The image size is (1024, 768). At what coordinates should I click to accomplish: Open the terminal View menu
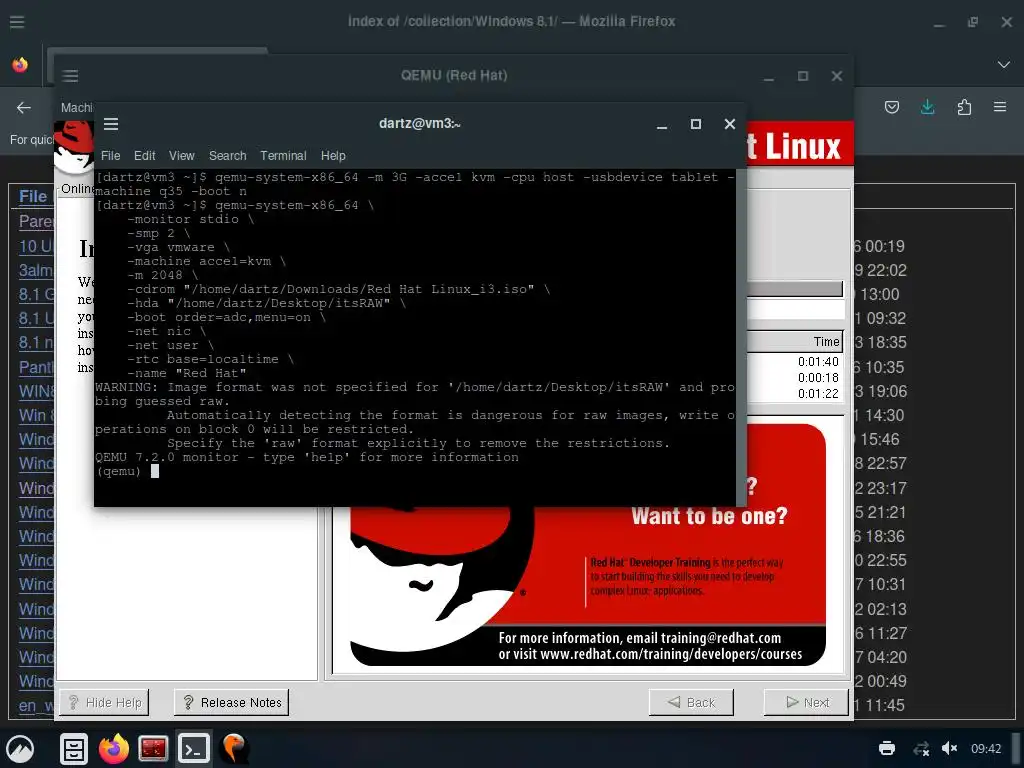182,155
